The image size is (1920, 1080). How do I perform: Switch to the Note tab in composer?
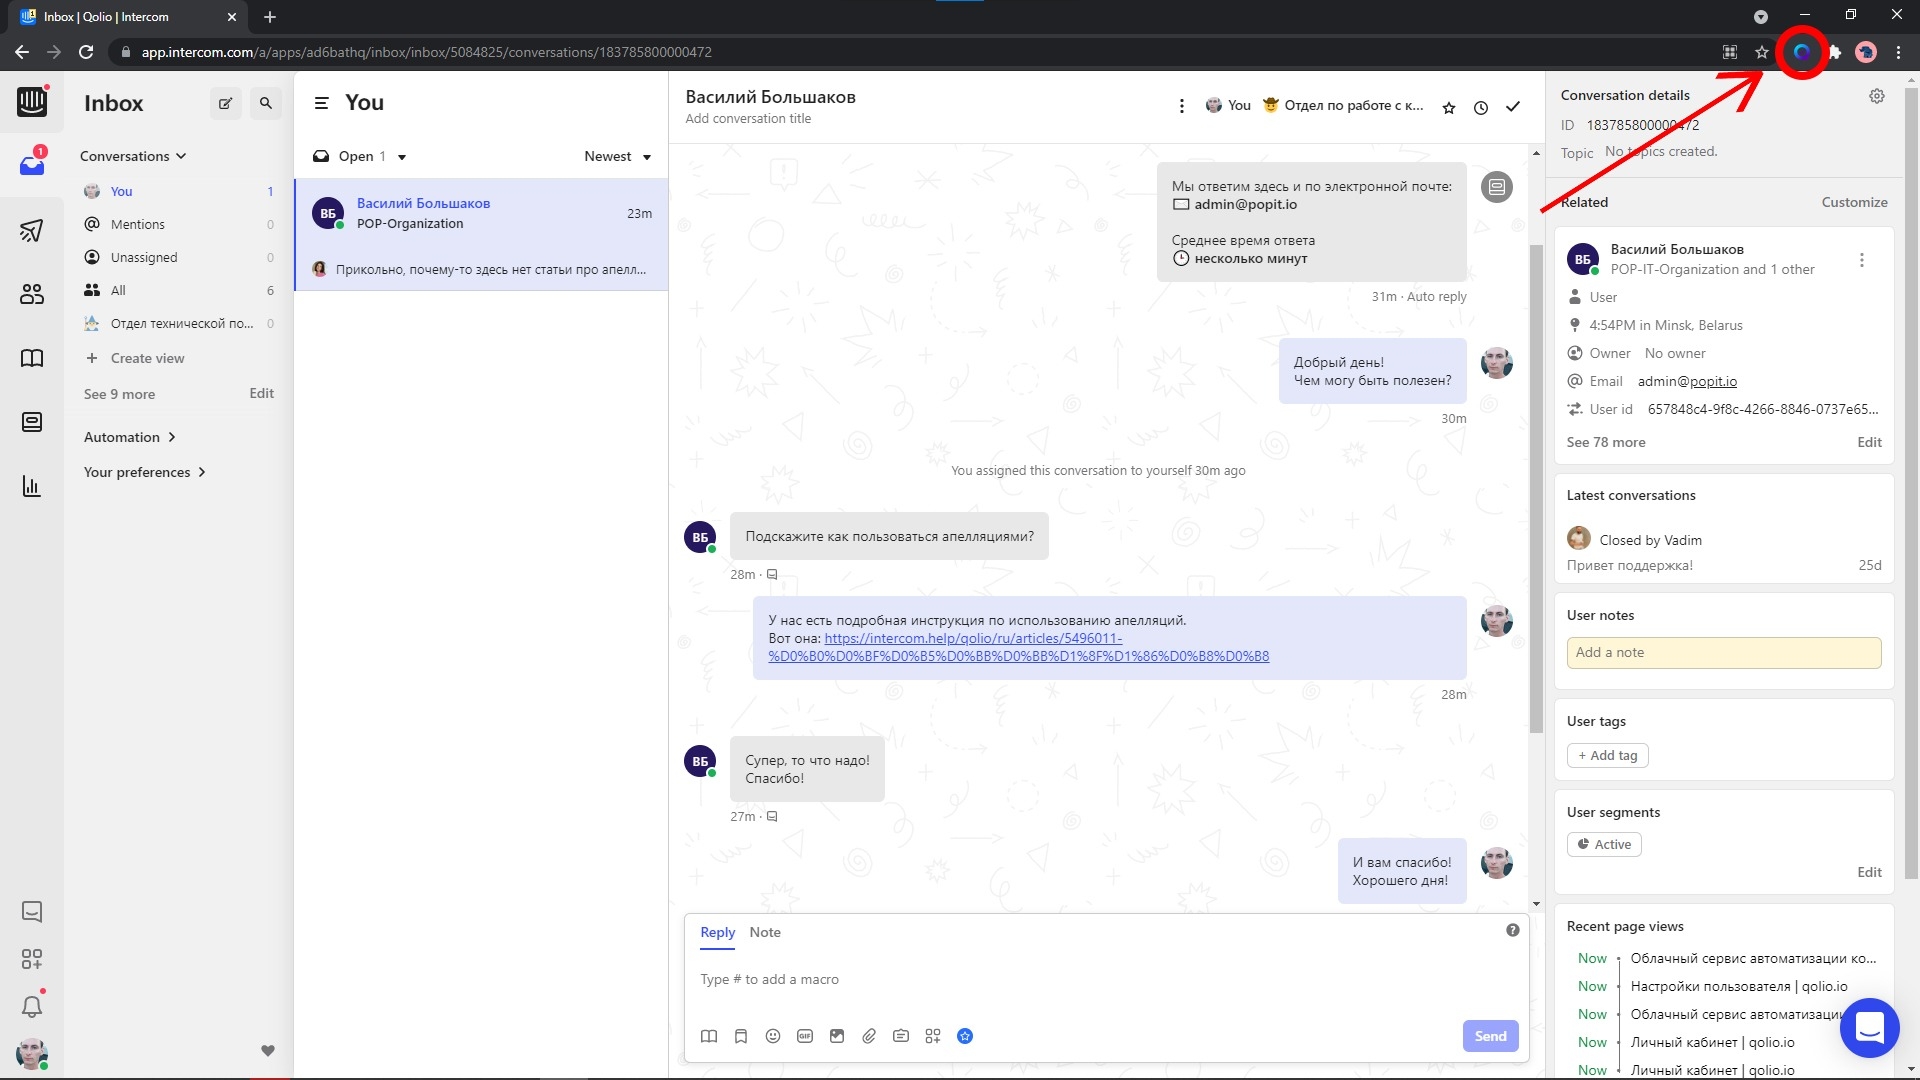click(x=765, y=932)
